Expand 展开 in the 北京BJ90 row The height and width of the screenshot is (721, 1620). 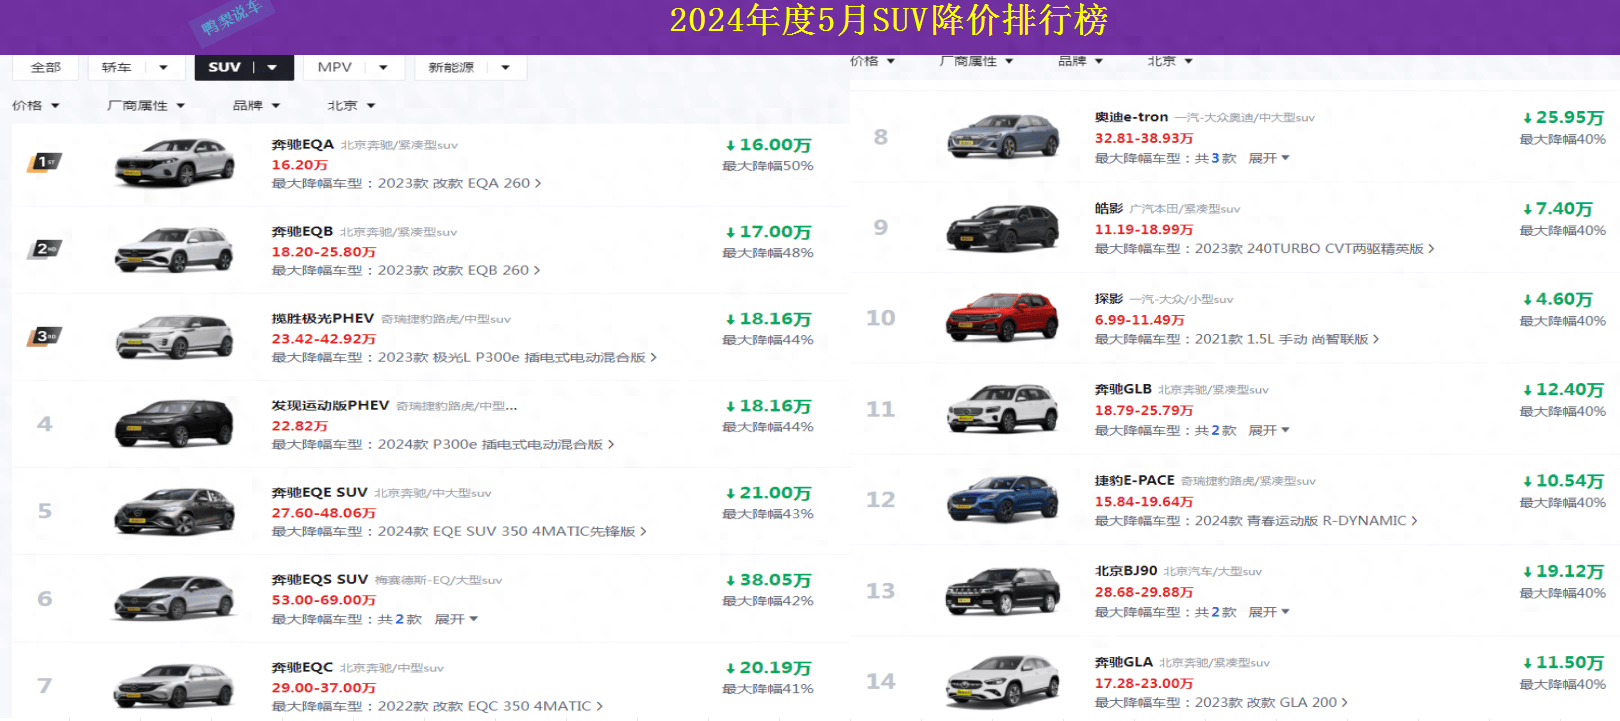tap(1269, 612)
